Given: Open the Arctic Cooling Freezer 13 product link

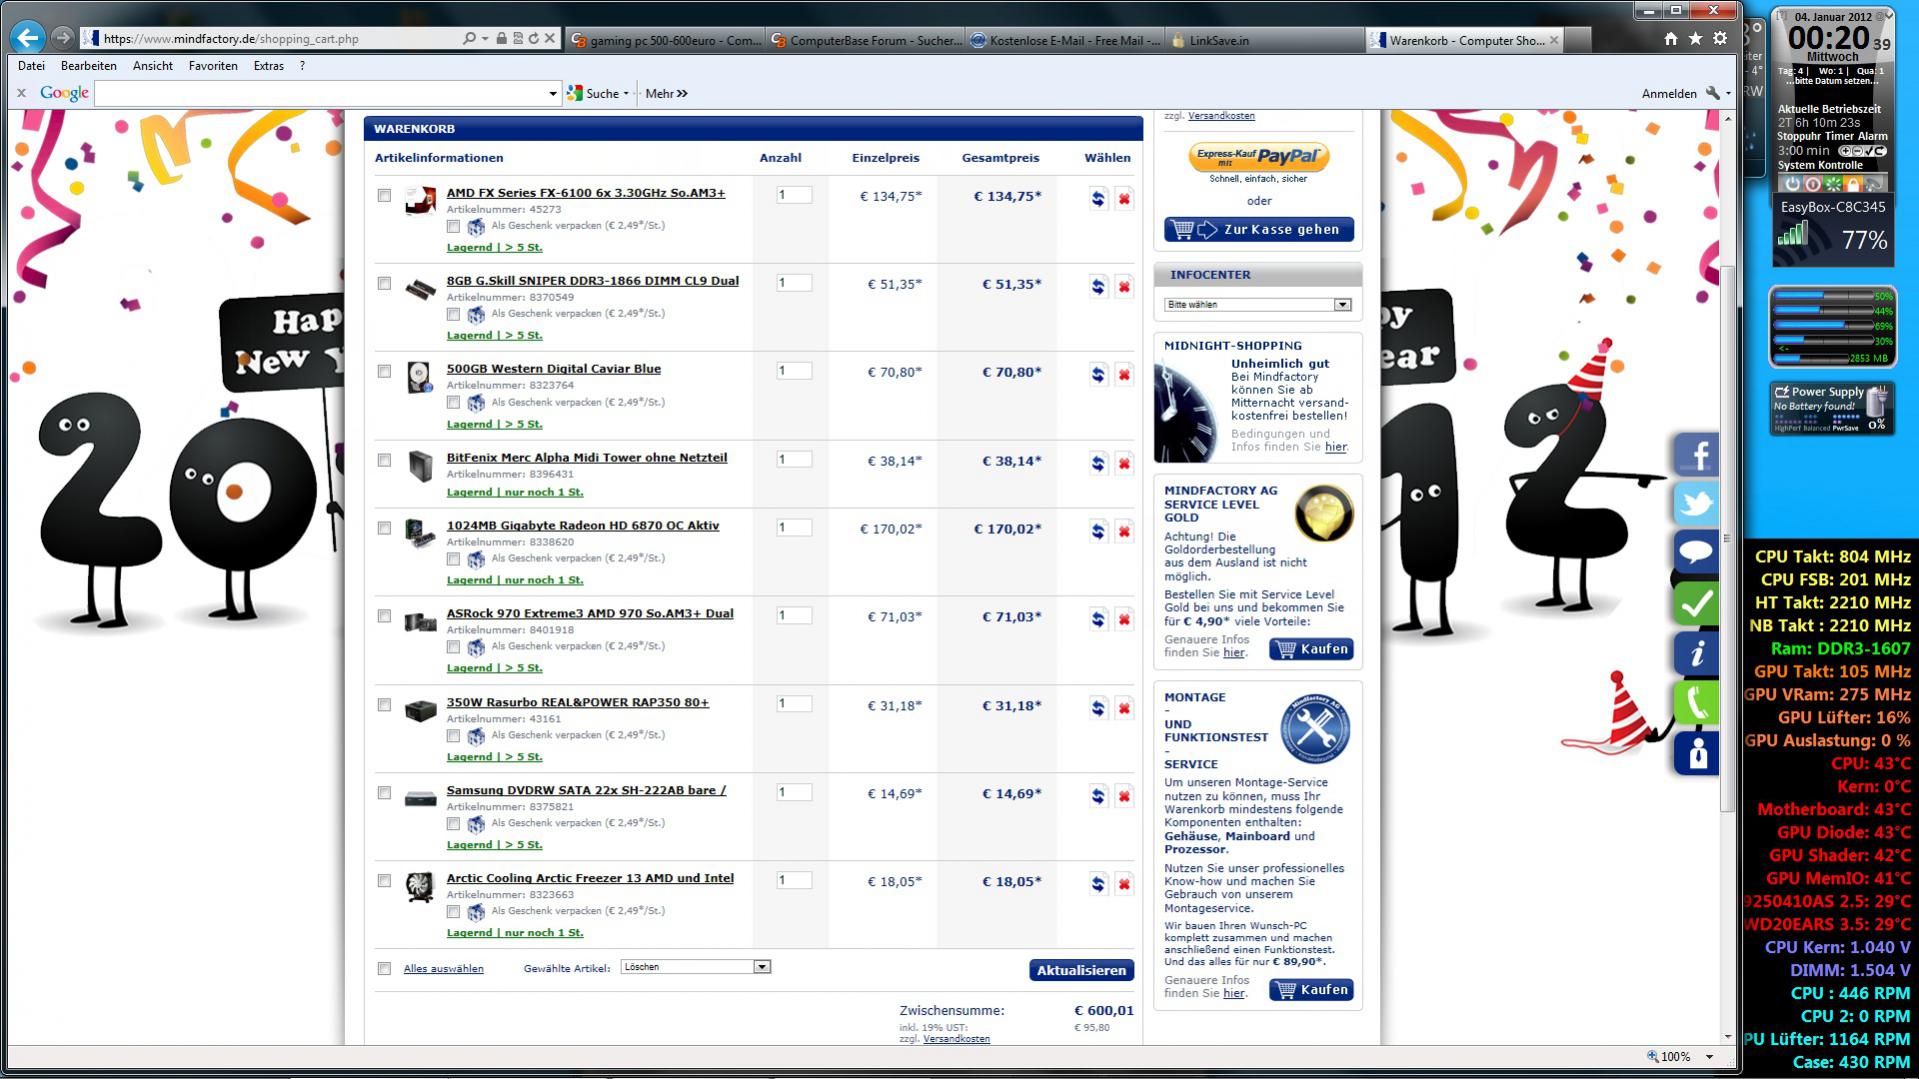Looking at the screenshot, I should (x=590, y=878).
